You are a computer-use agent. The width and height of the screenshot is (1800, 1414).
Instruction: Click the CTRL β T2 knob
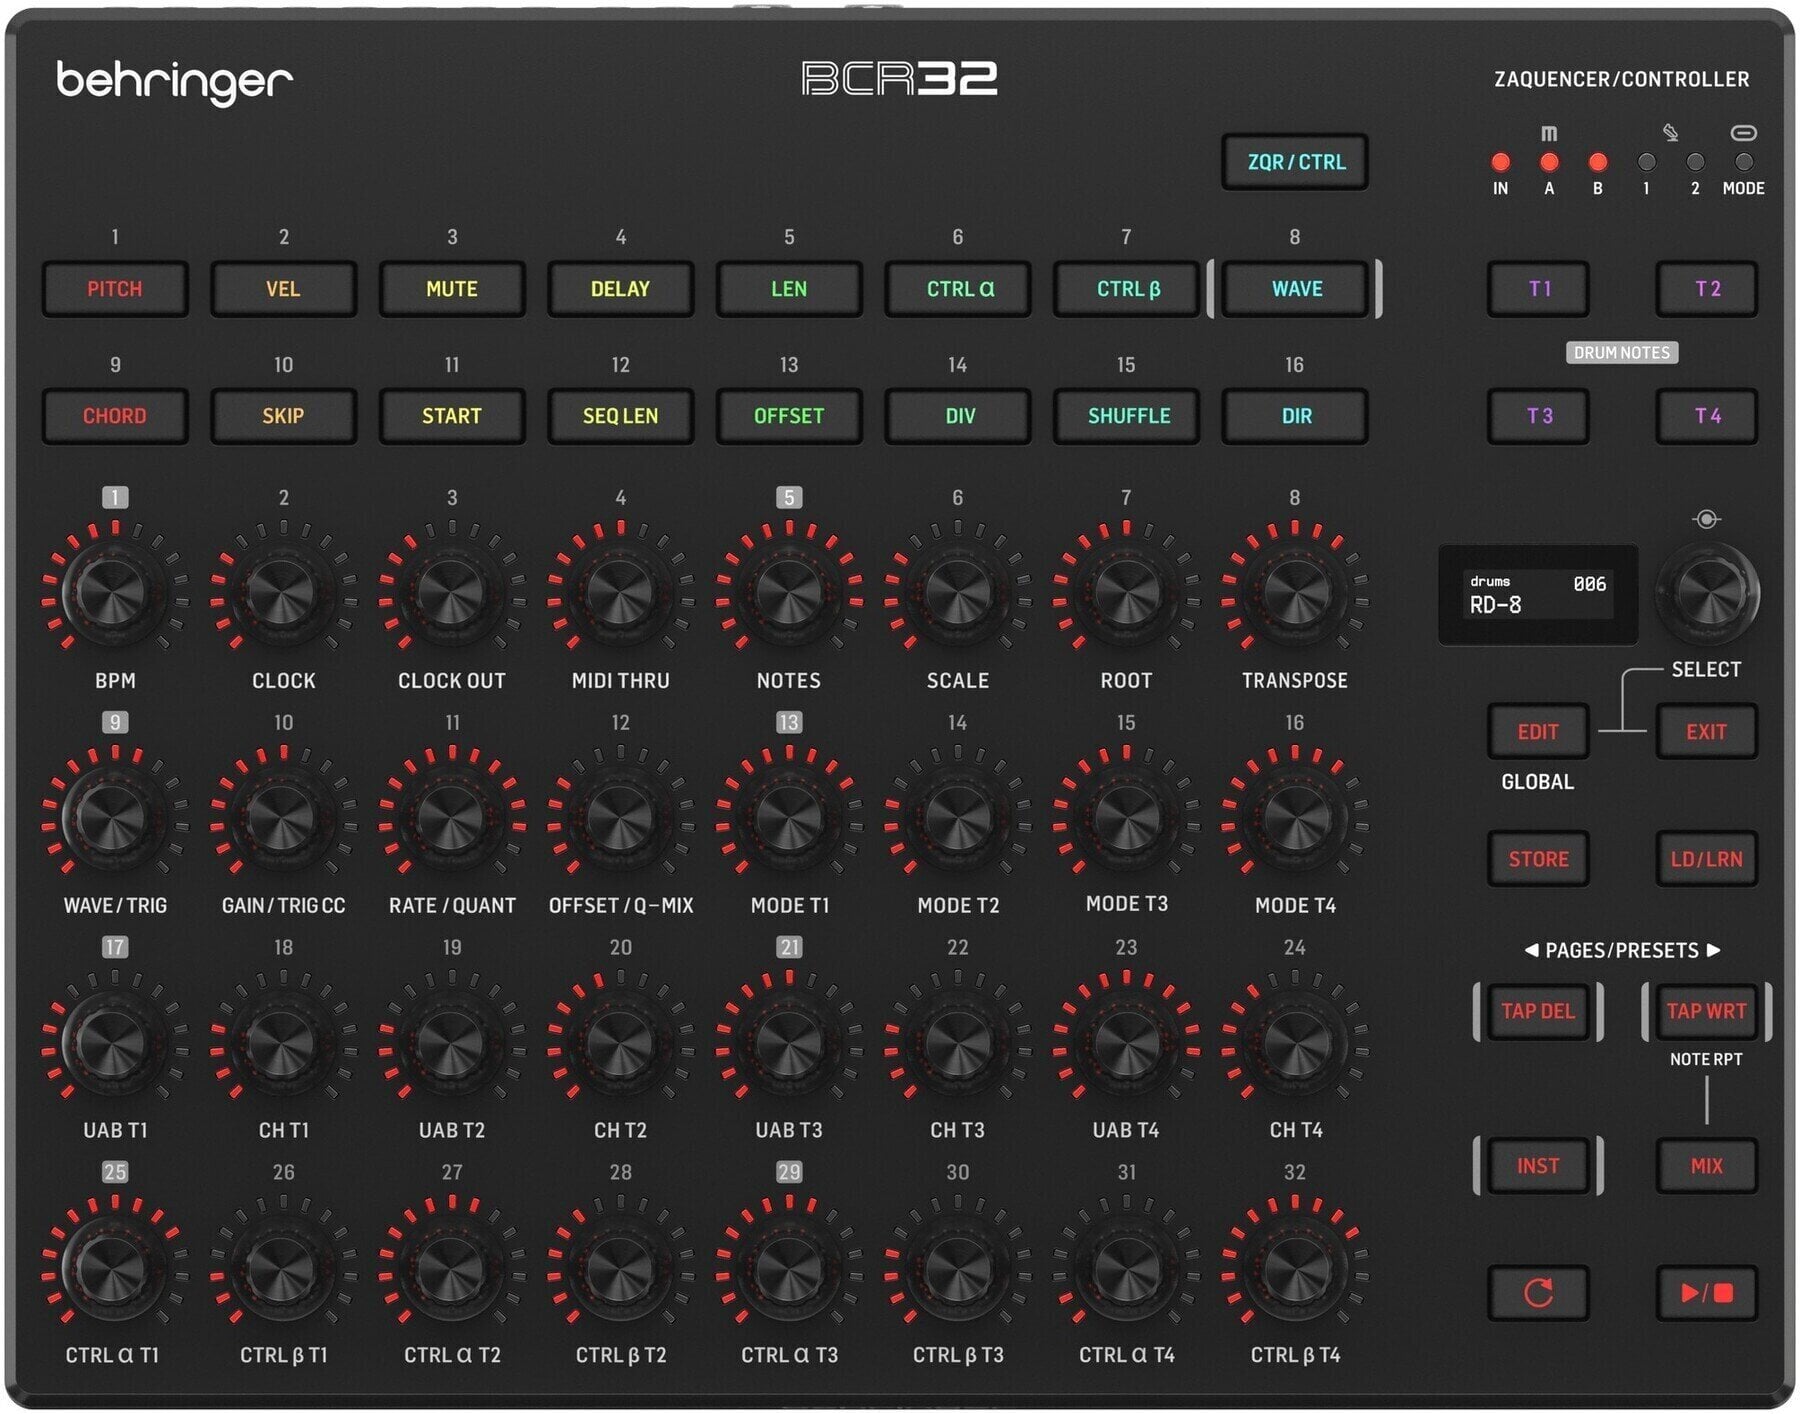point(619,1269)
